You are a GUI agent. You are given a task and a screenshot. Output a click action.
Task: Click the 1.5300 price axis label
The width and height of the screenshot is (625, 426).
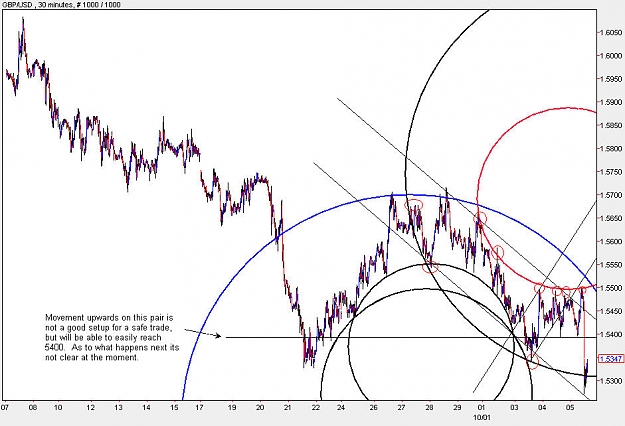pyautogui.click(x=611, y=381)
